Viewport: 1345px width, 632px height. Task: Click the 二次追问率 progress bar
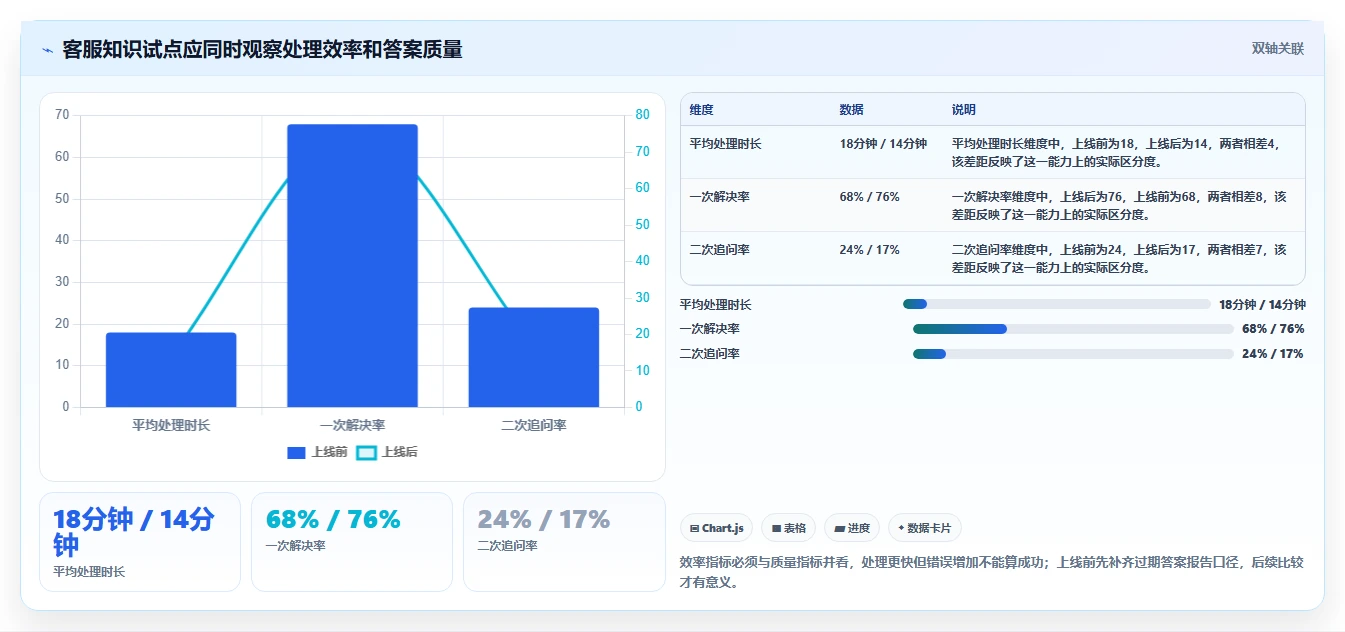pos(1073,354)
